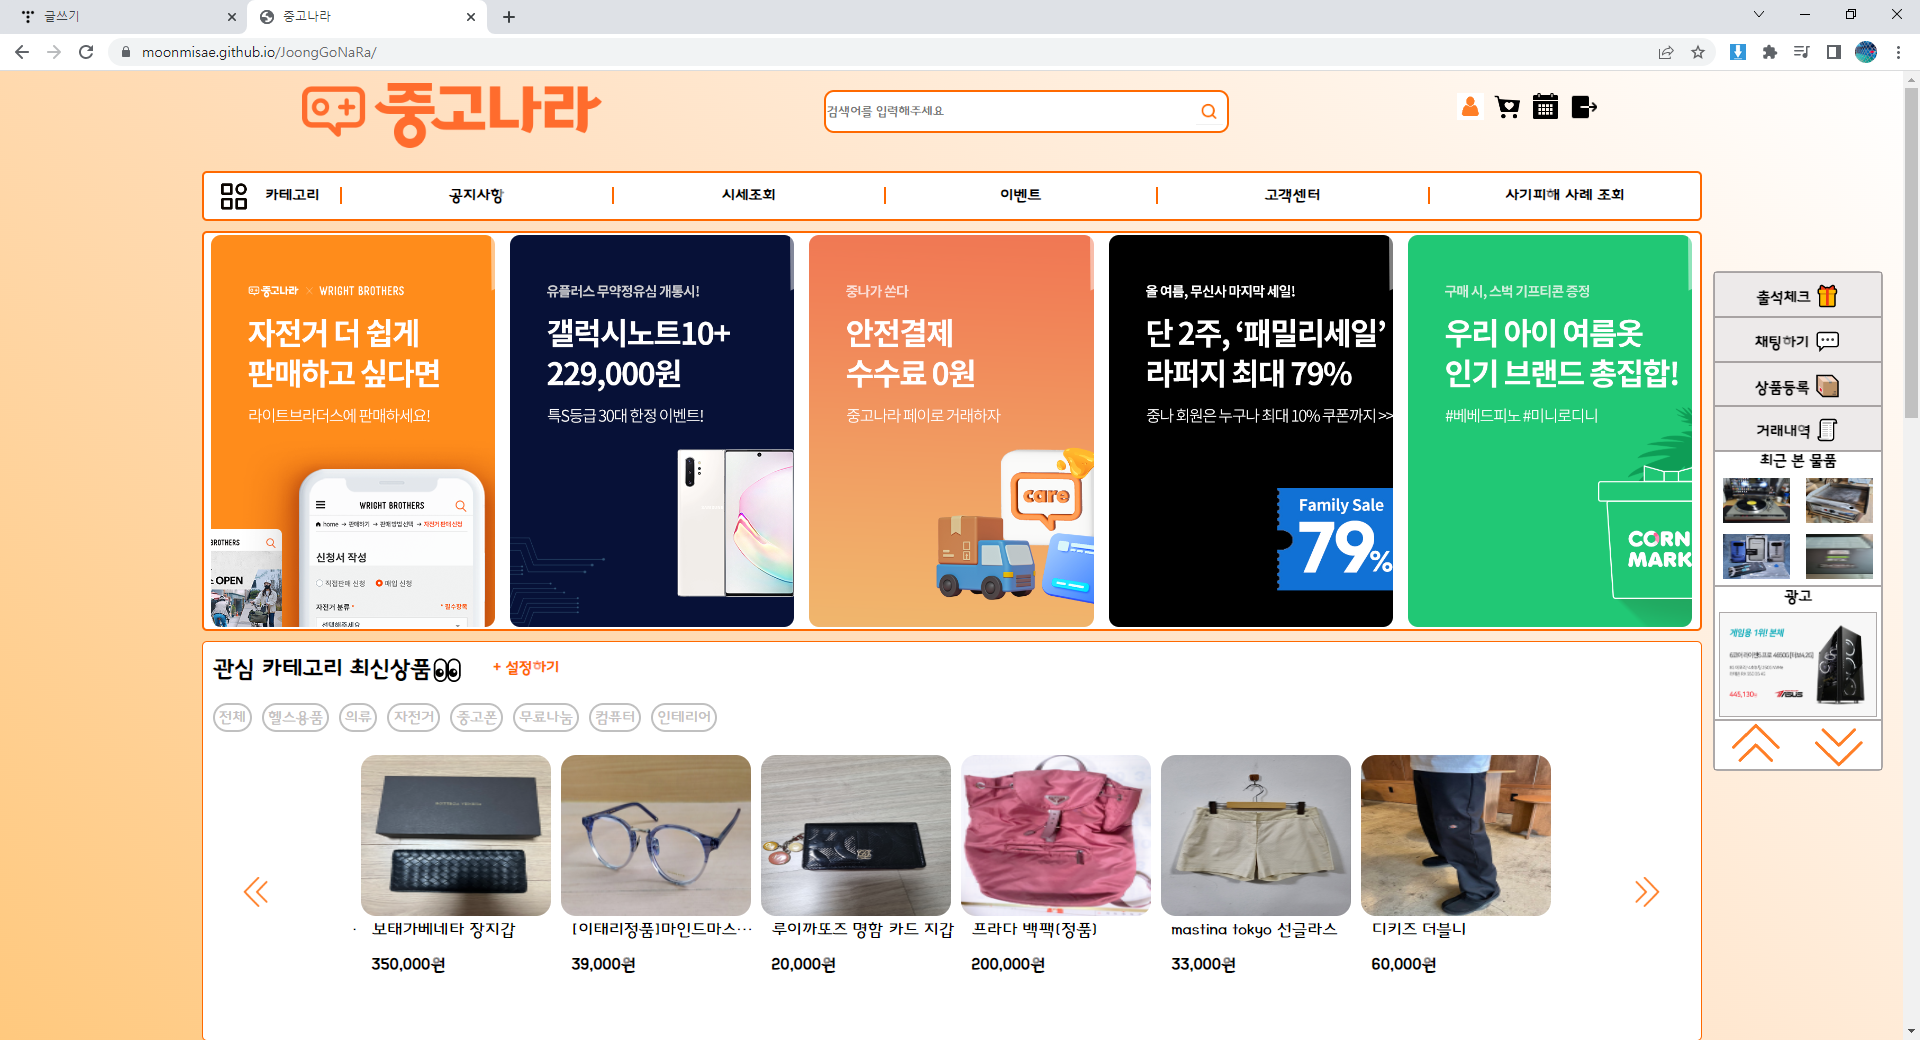Viewport: 1920px width, 1040px height.
Task: Open the 자전거 더 쉽게 banner
Action: tap(353, 431)
